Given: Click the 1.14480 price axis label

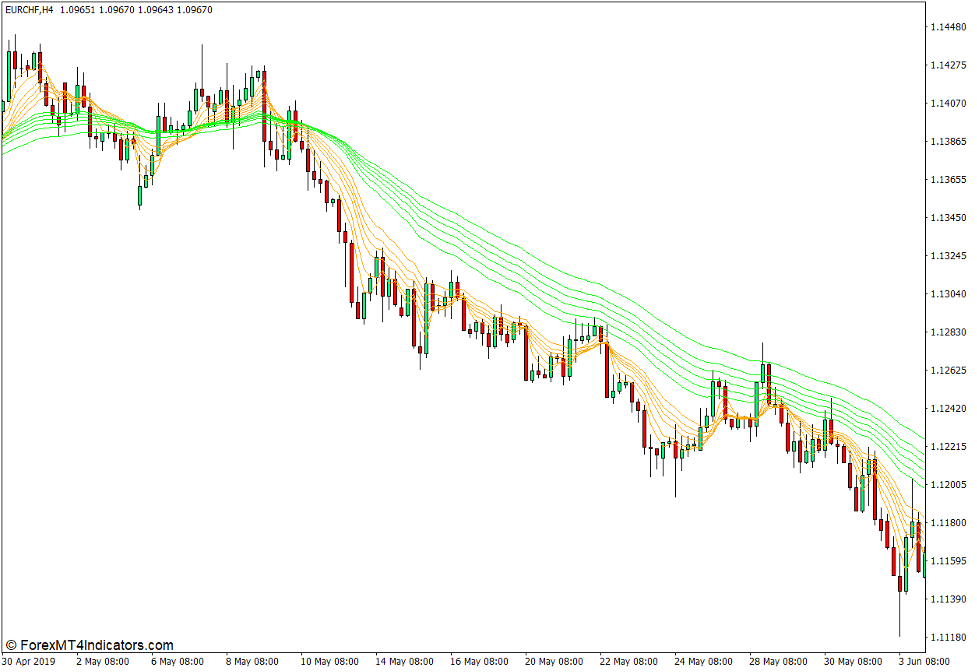Looking at the screenshot, I should pyautogui.click(x=946, y=27).
